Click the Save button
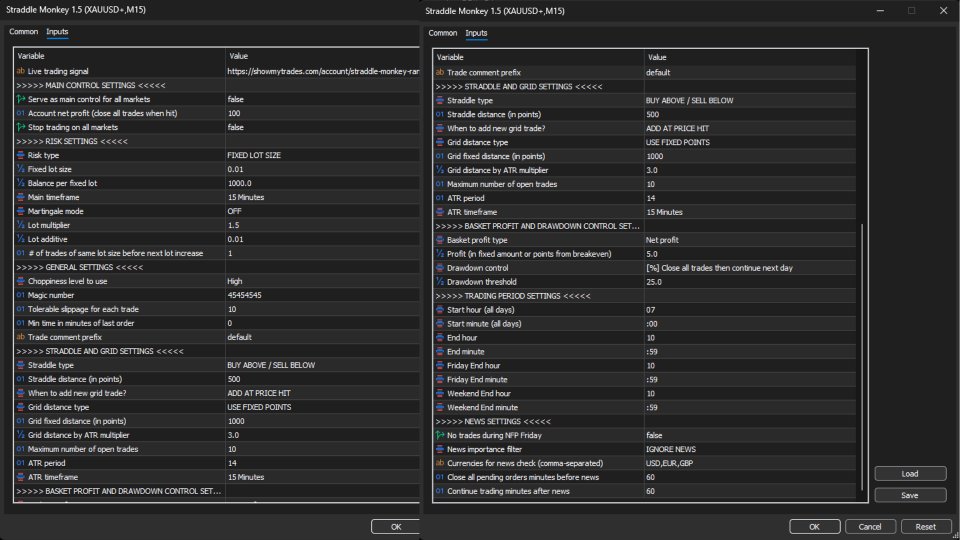 coord(910,495)
